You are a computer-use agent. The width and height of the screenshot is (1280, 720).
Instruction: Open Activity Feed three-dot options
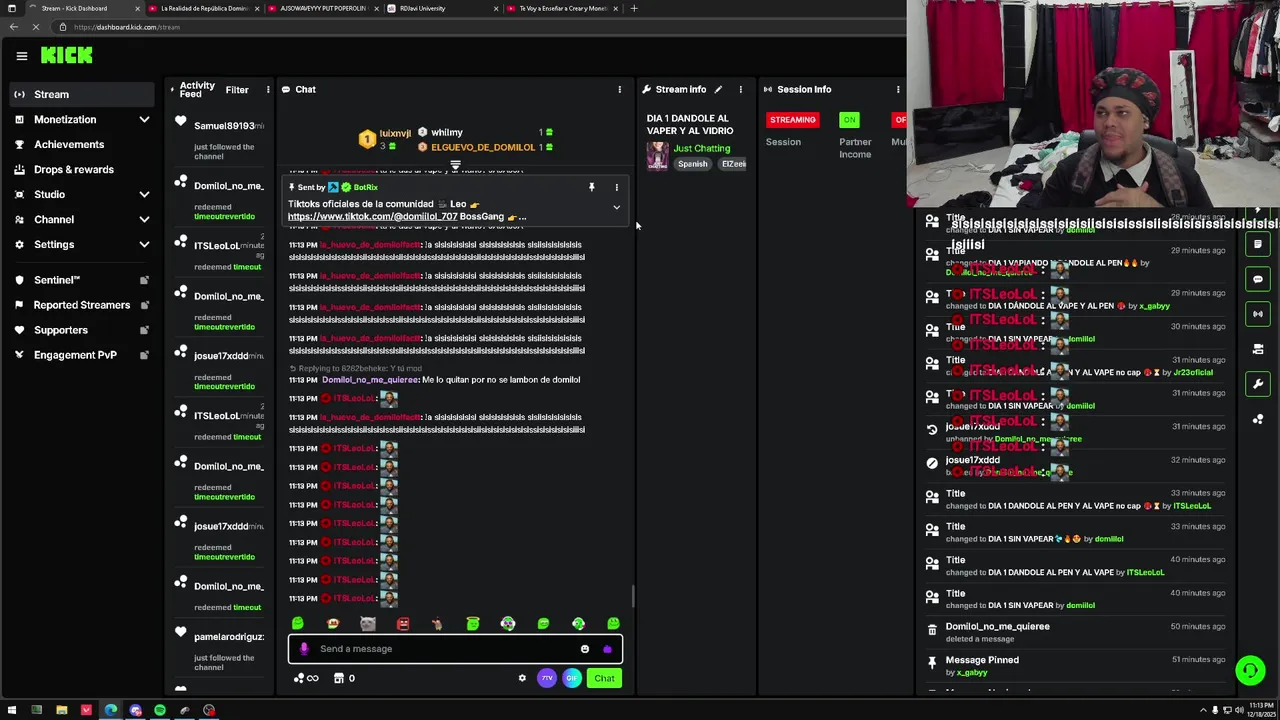coord(268,90)
